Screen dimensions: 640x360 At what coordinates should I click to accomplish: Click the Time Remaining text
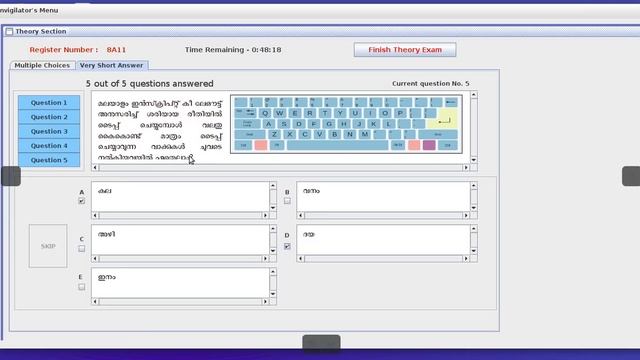pyautogui.click(x=233, y=50)
